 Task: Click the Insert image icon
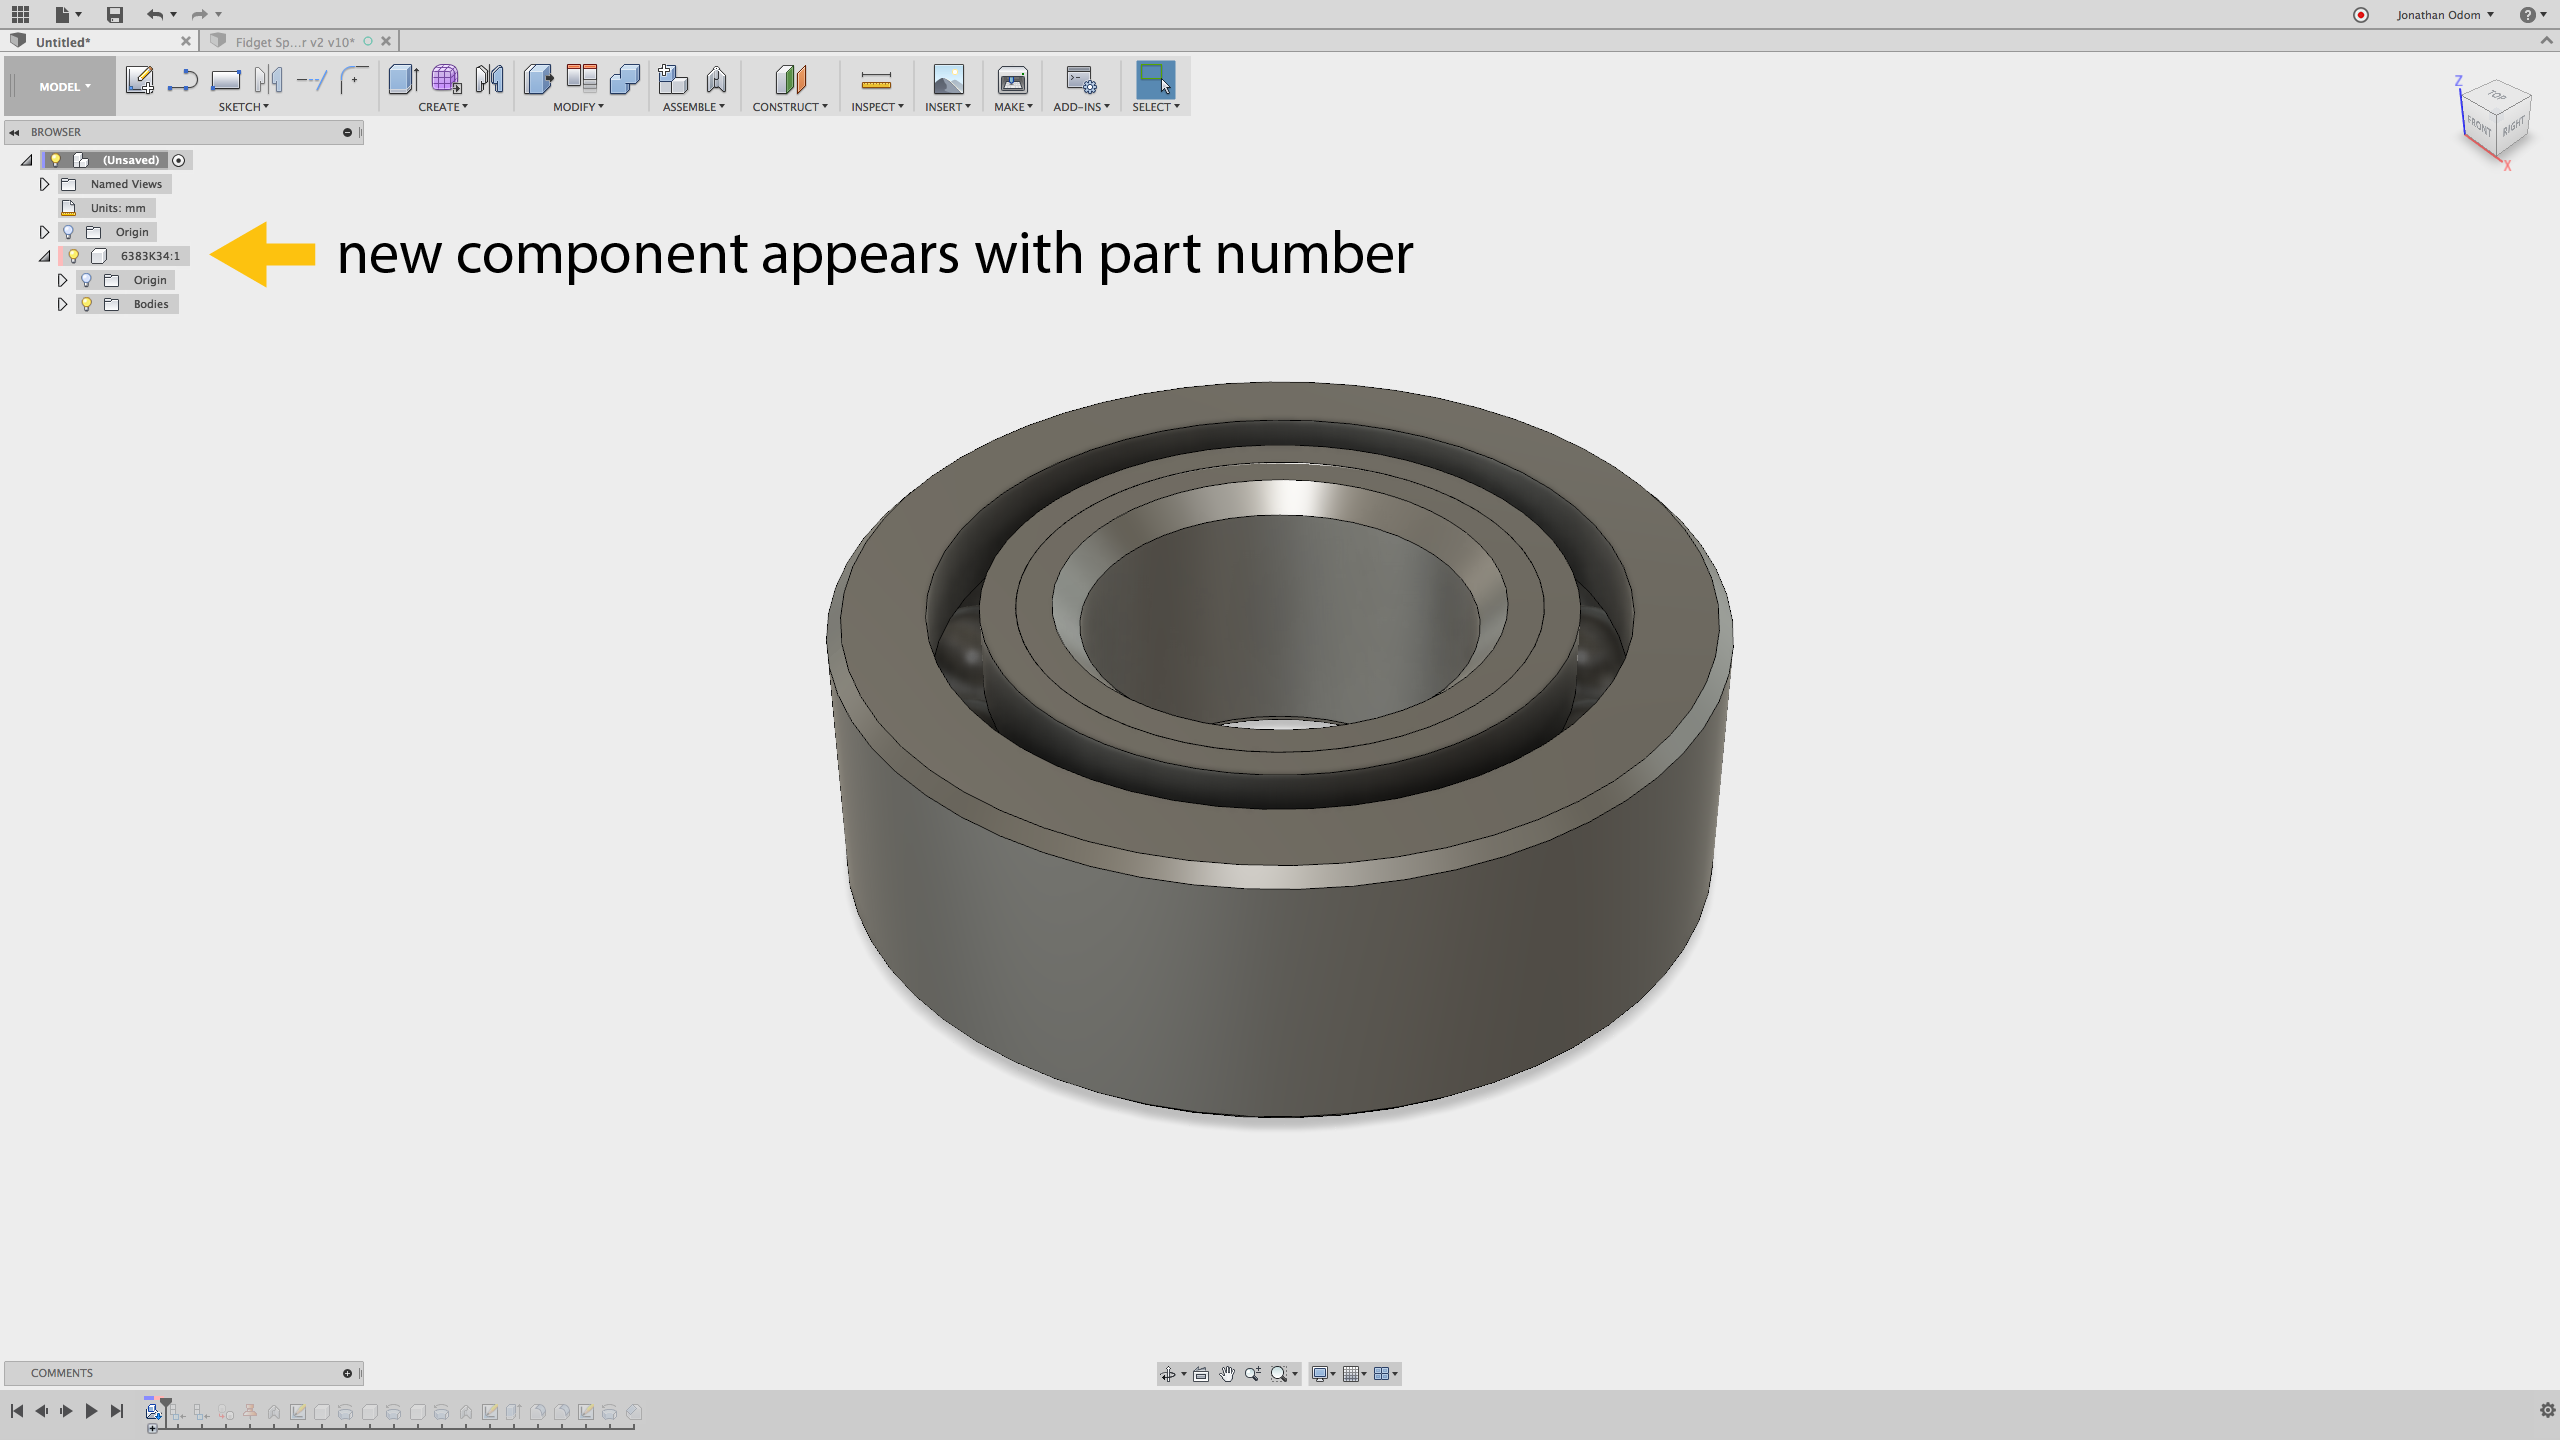click(x=947, y=80)
